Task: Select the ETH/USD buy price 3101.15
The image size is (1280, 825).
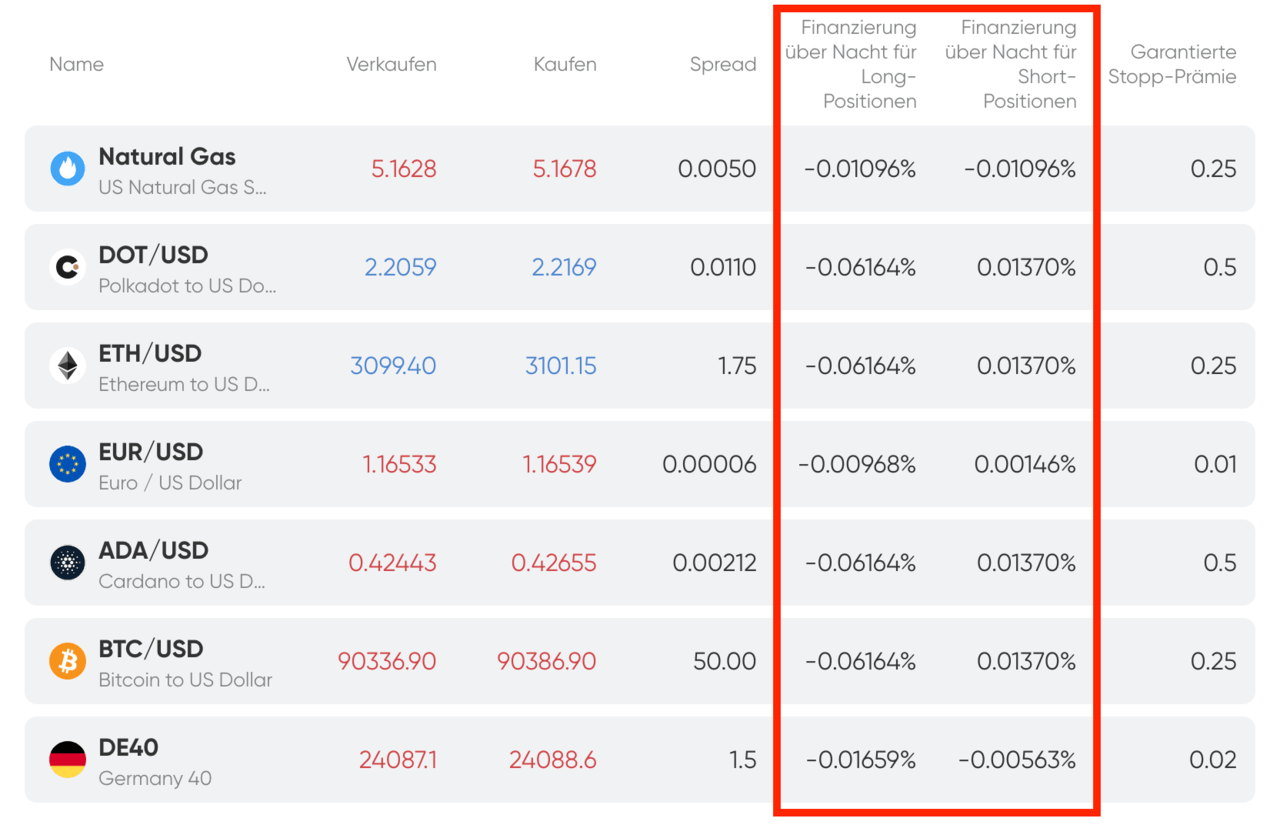Action: (562, 365)
